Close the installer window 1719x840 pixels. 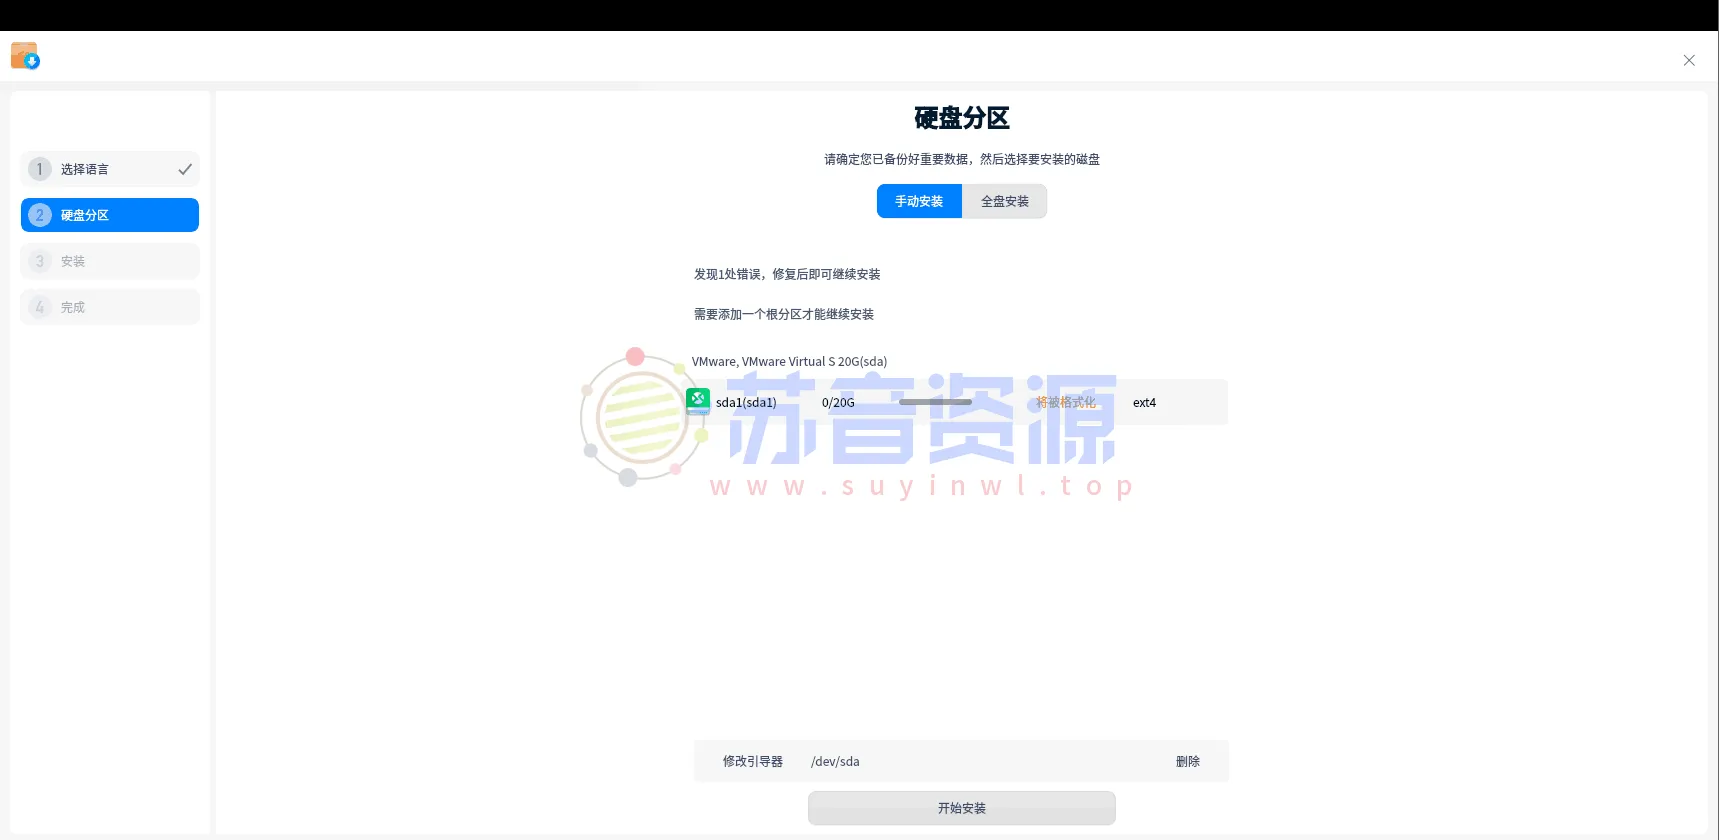[1689, 61]
